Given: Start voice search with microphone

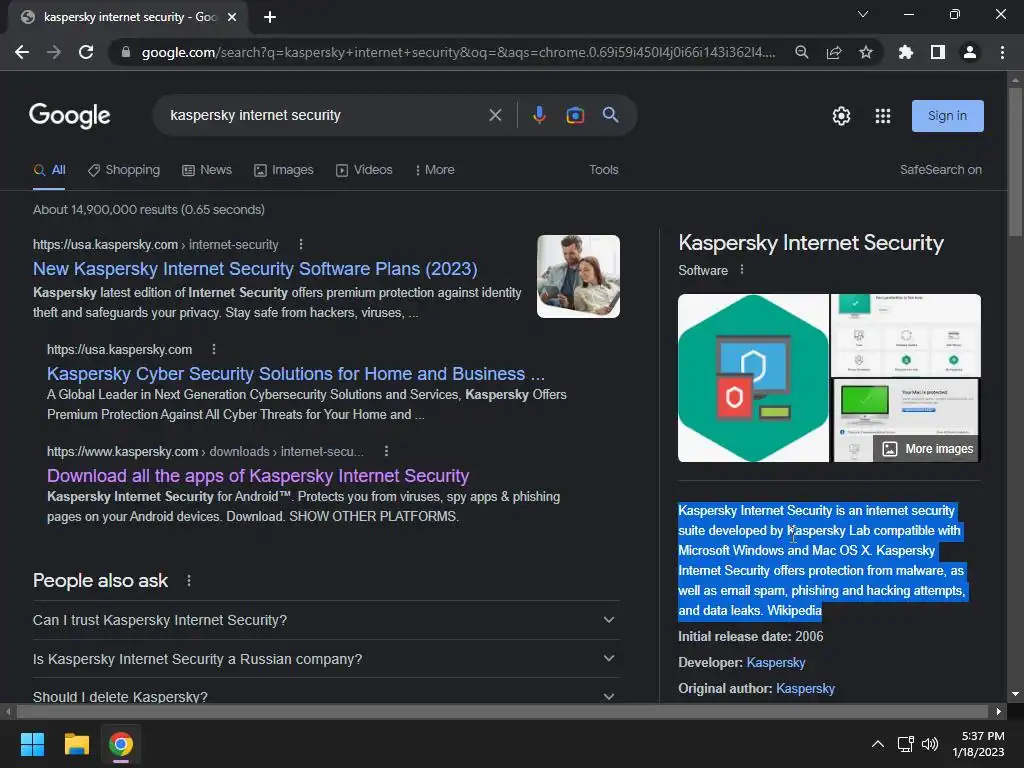Looking at the screenshot, I should 539,116.
